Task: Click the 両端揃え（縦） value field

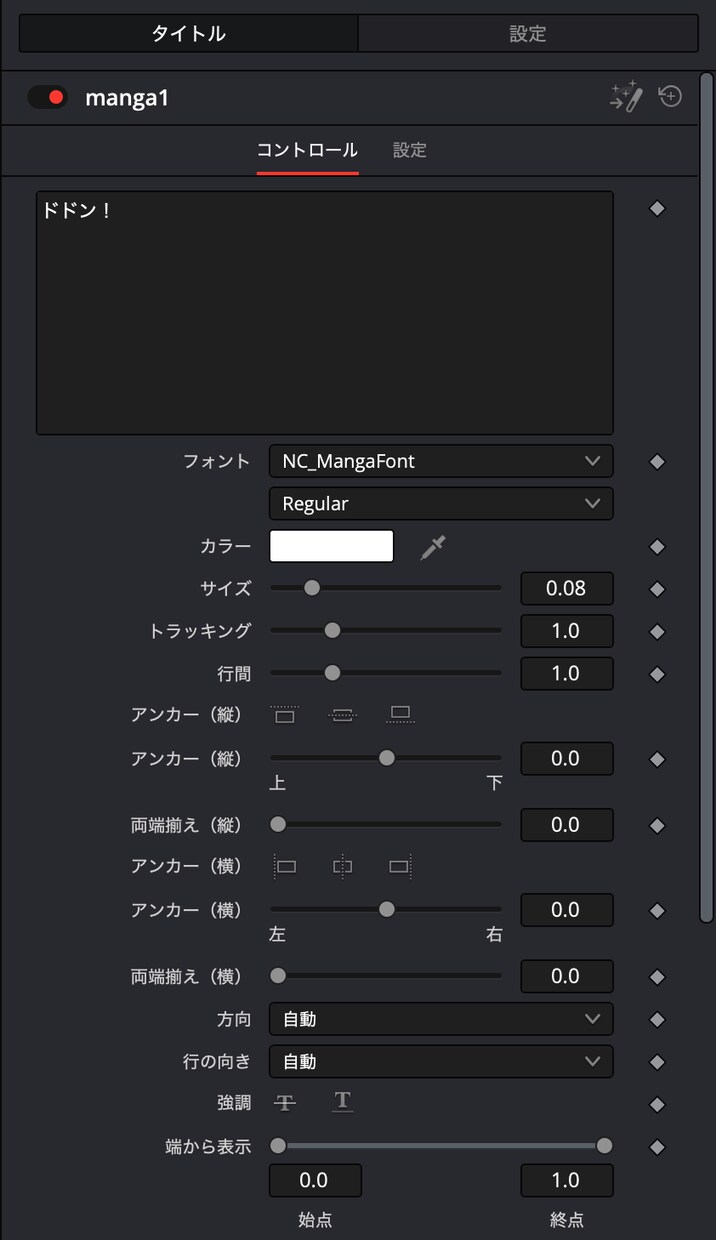Action: (567, 825)
